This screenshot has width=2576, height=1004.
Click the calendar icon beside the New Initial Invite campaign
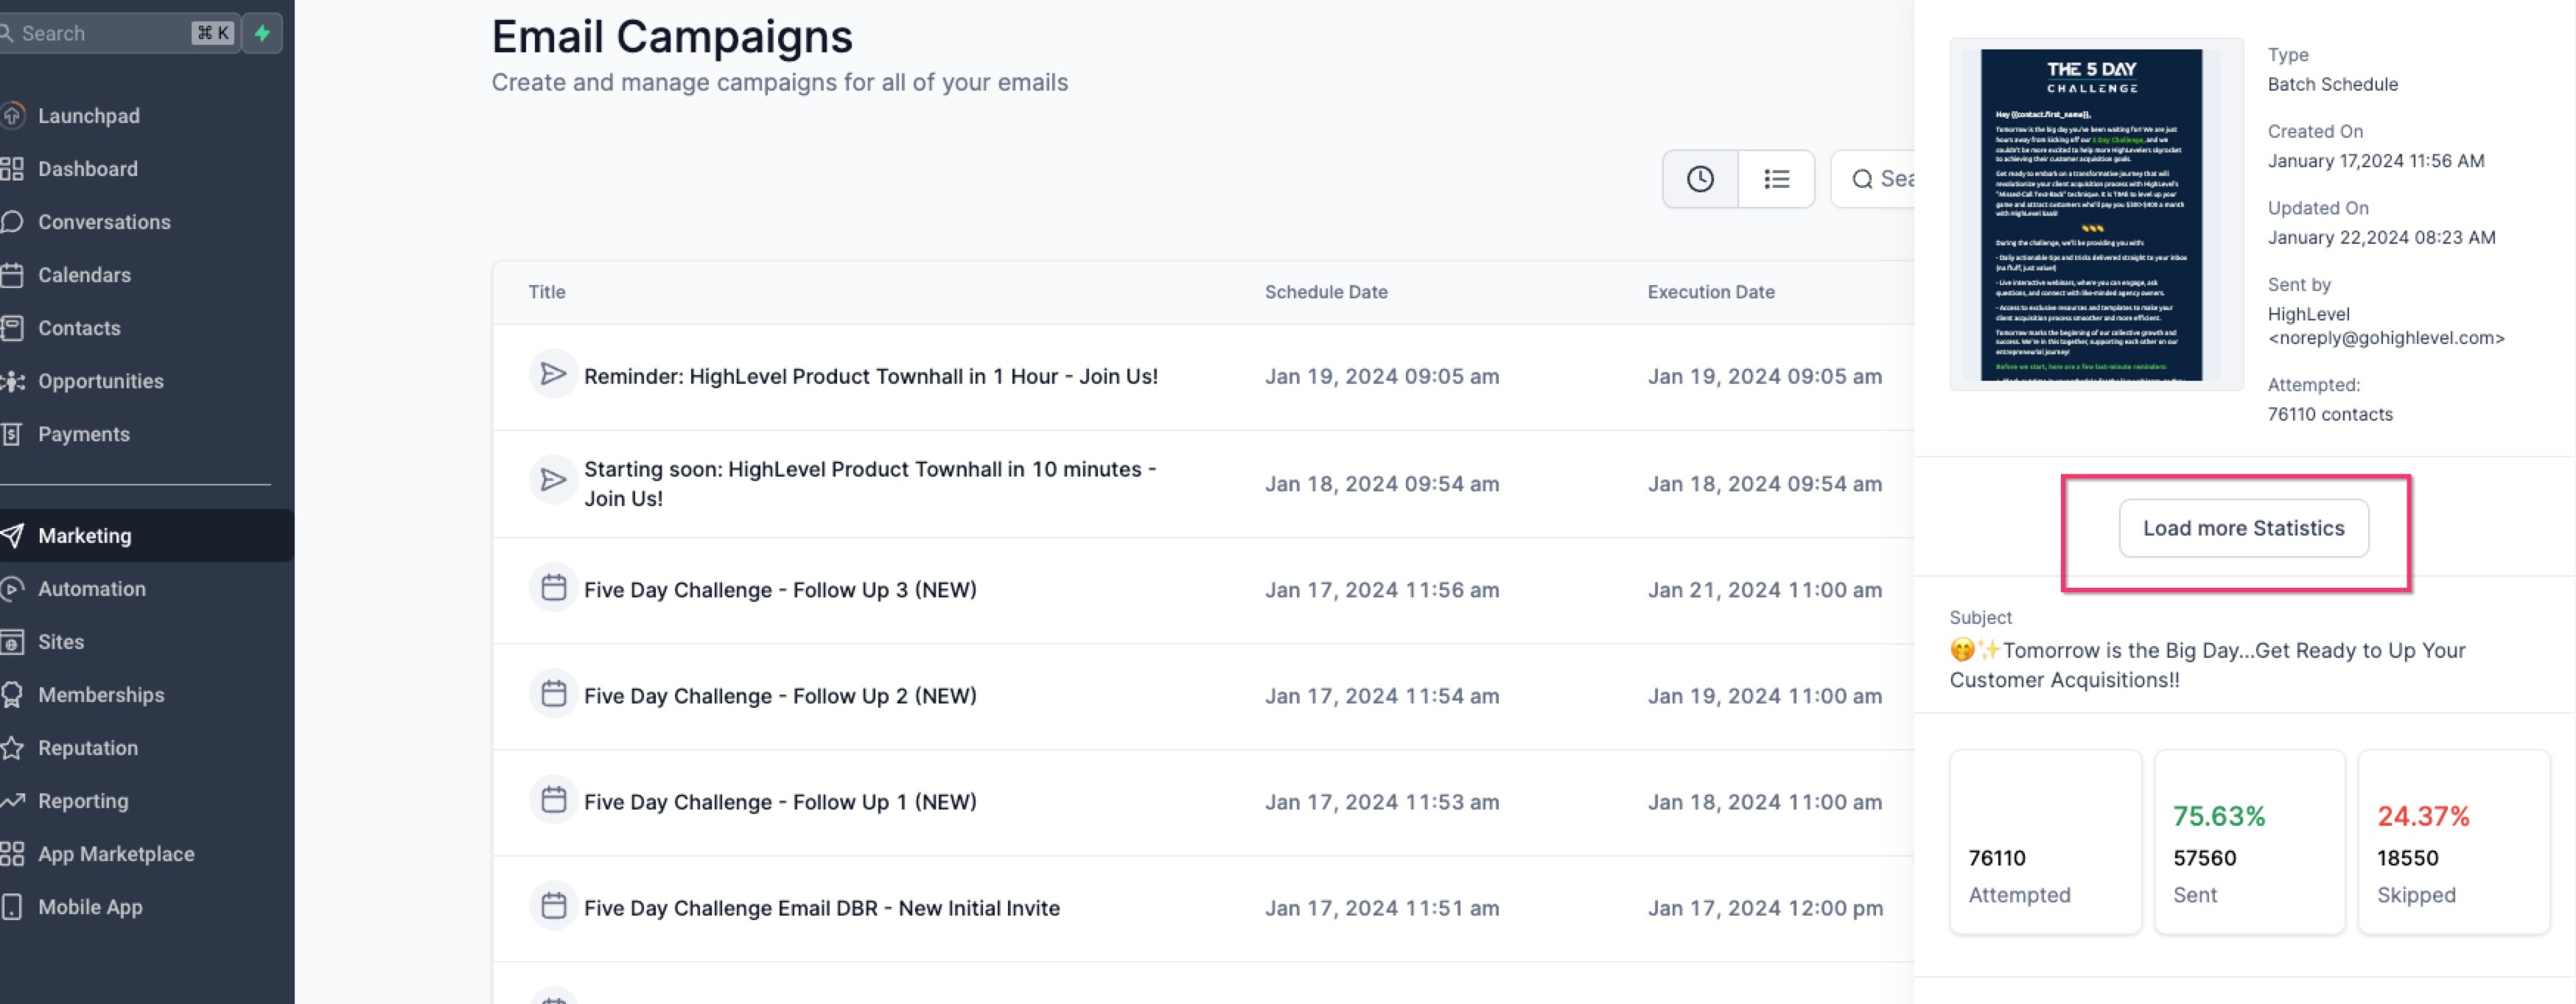click(553, 906)
